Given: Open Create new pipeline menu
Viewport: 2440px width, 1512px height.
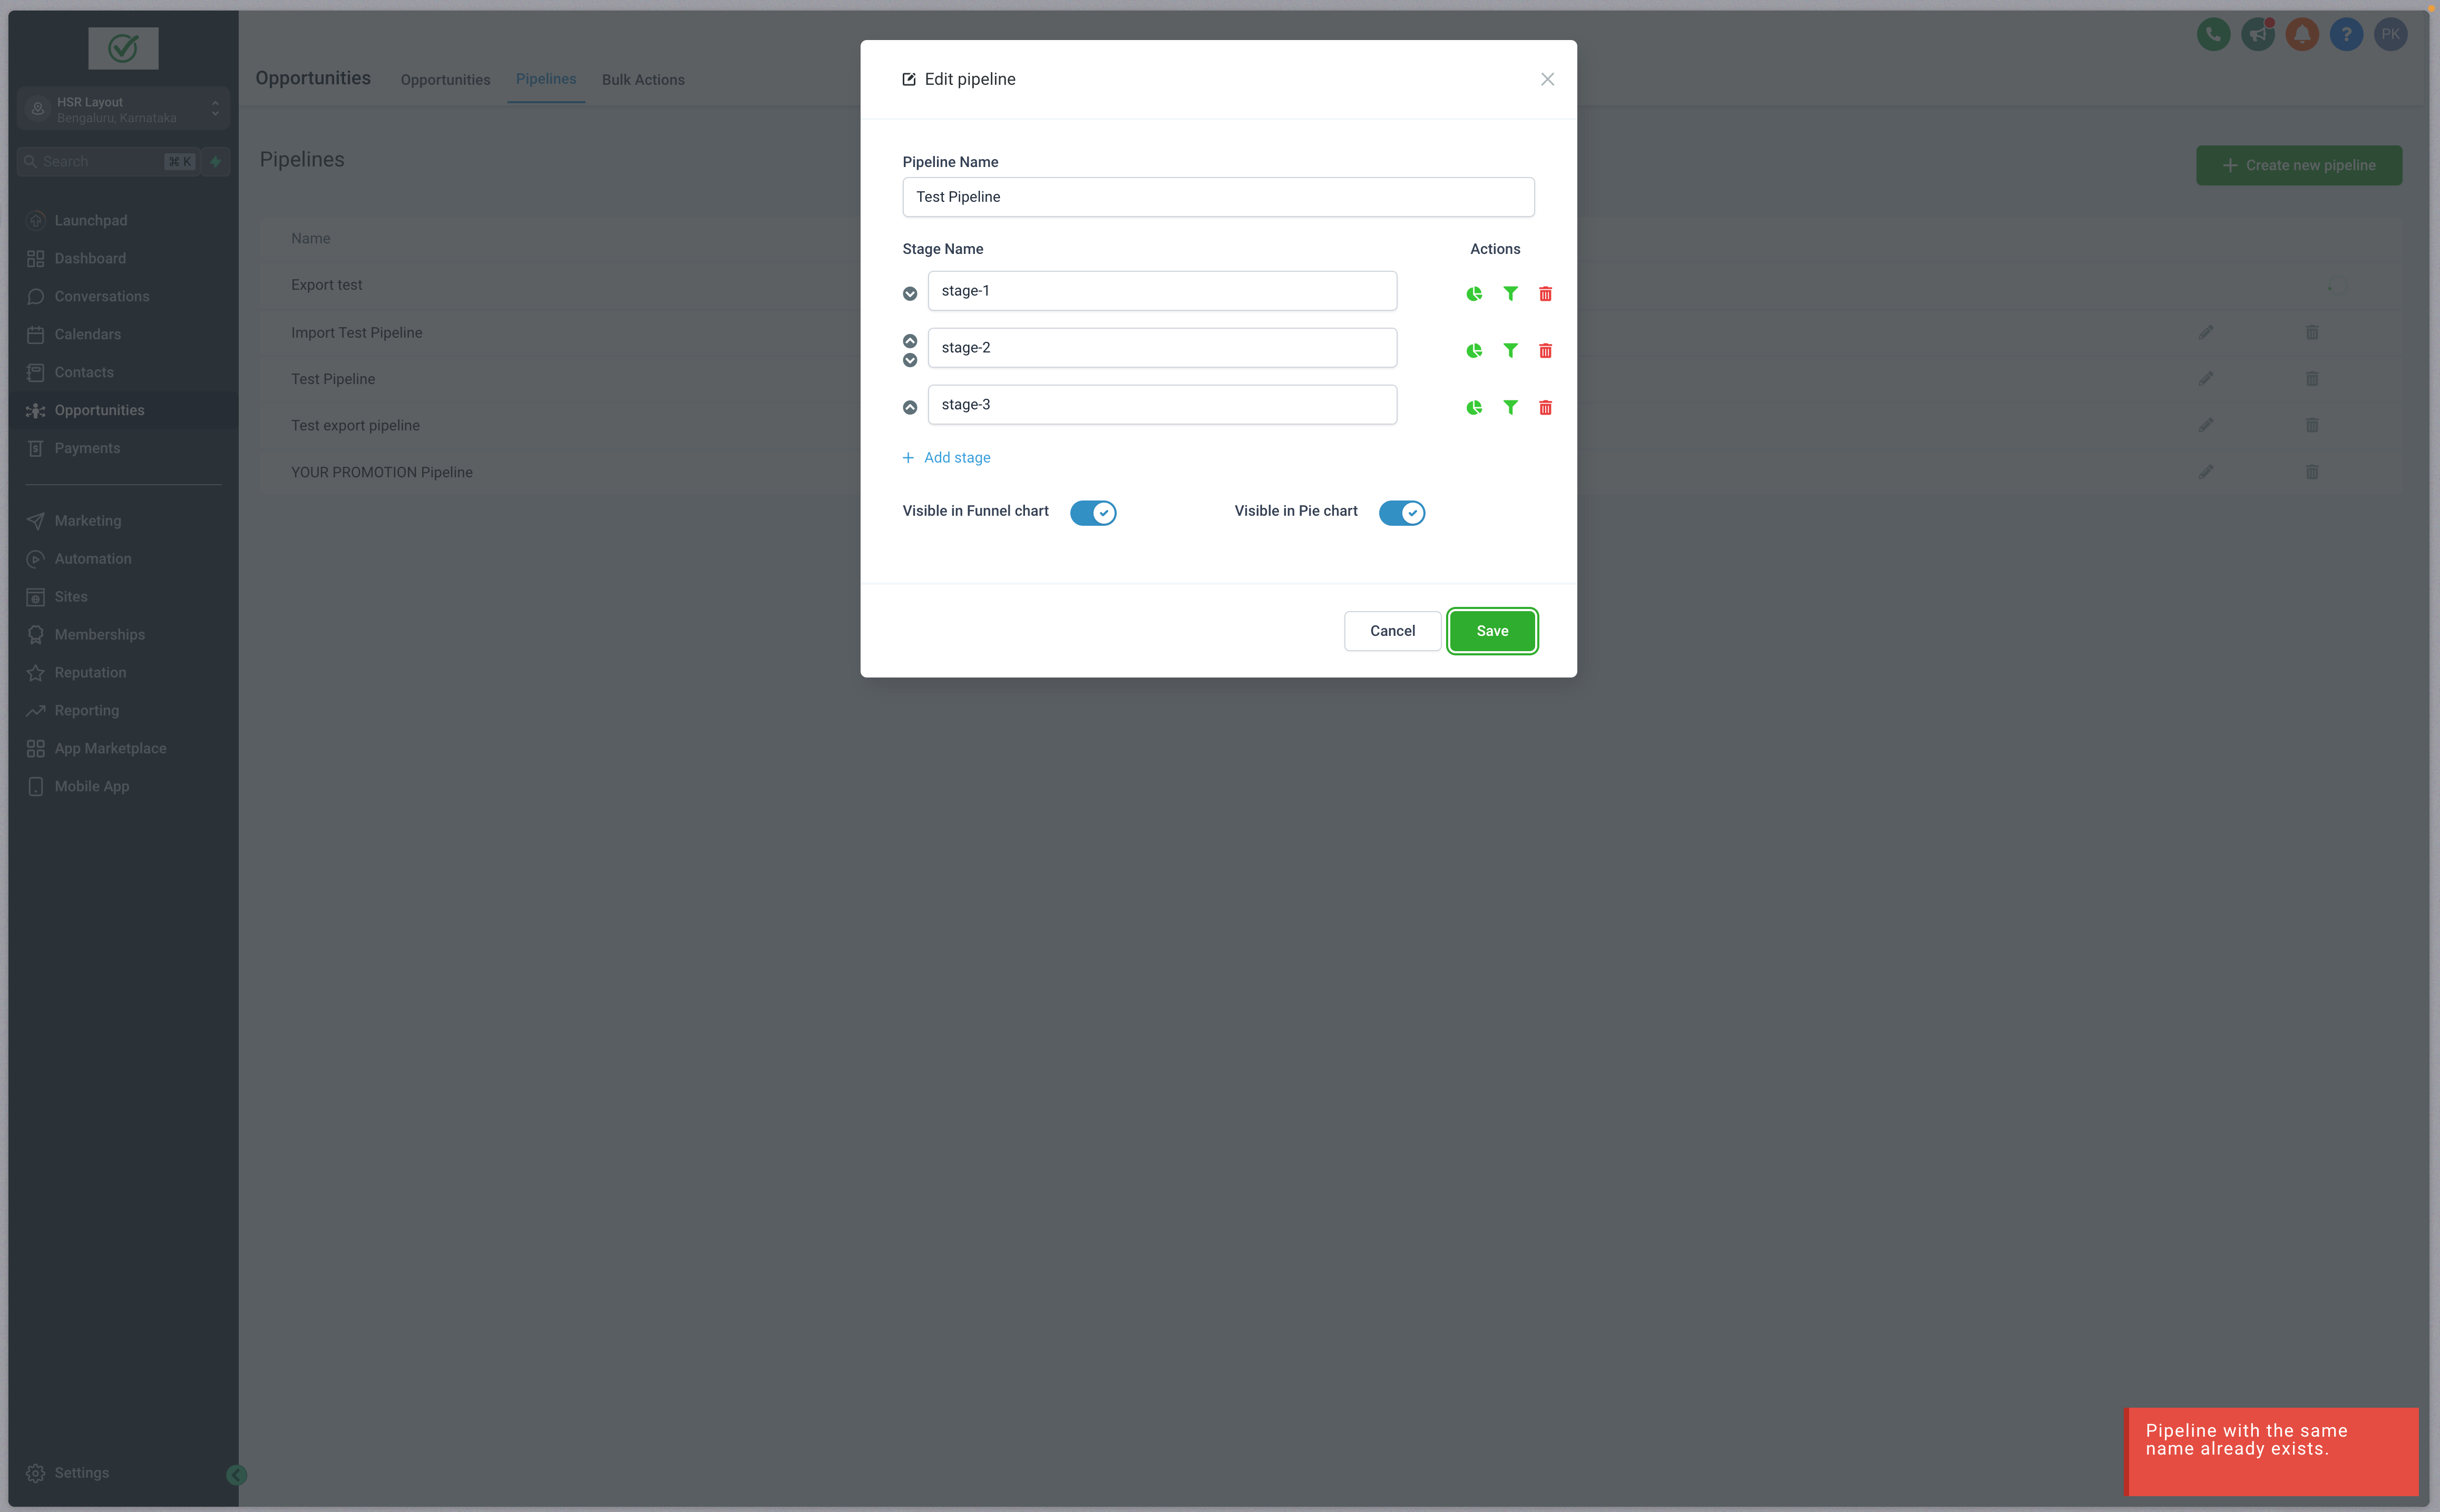Looking at the screenshot, I should click(x=2299, y=164).
